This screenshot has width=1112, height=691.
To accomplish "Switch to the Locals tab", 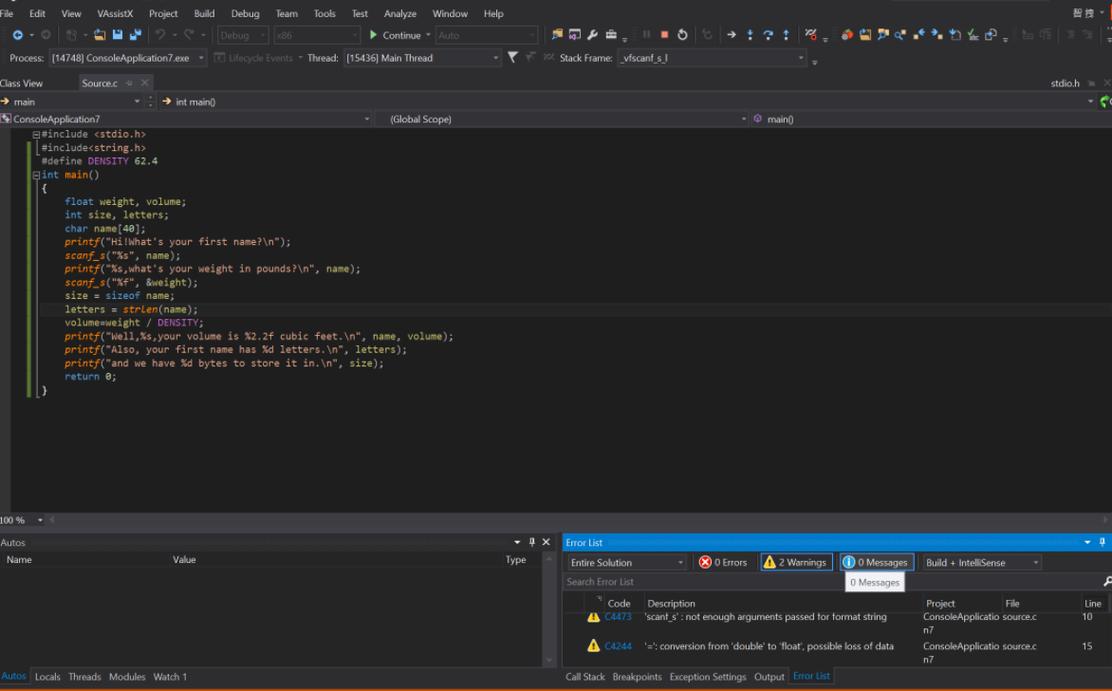I will (47, 677).
